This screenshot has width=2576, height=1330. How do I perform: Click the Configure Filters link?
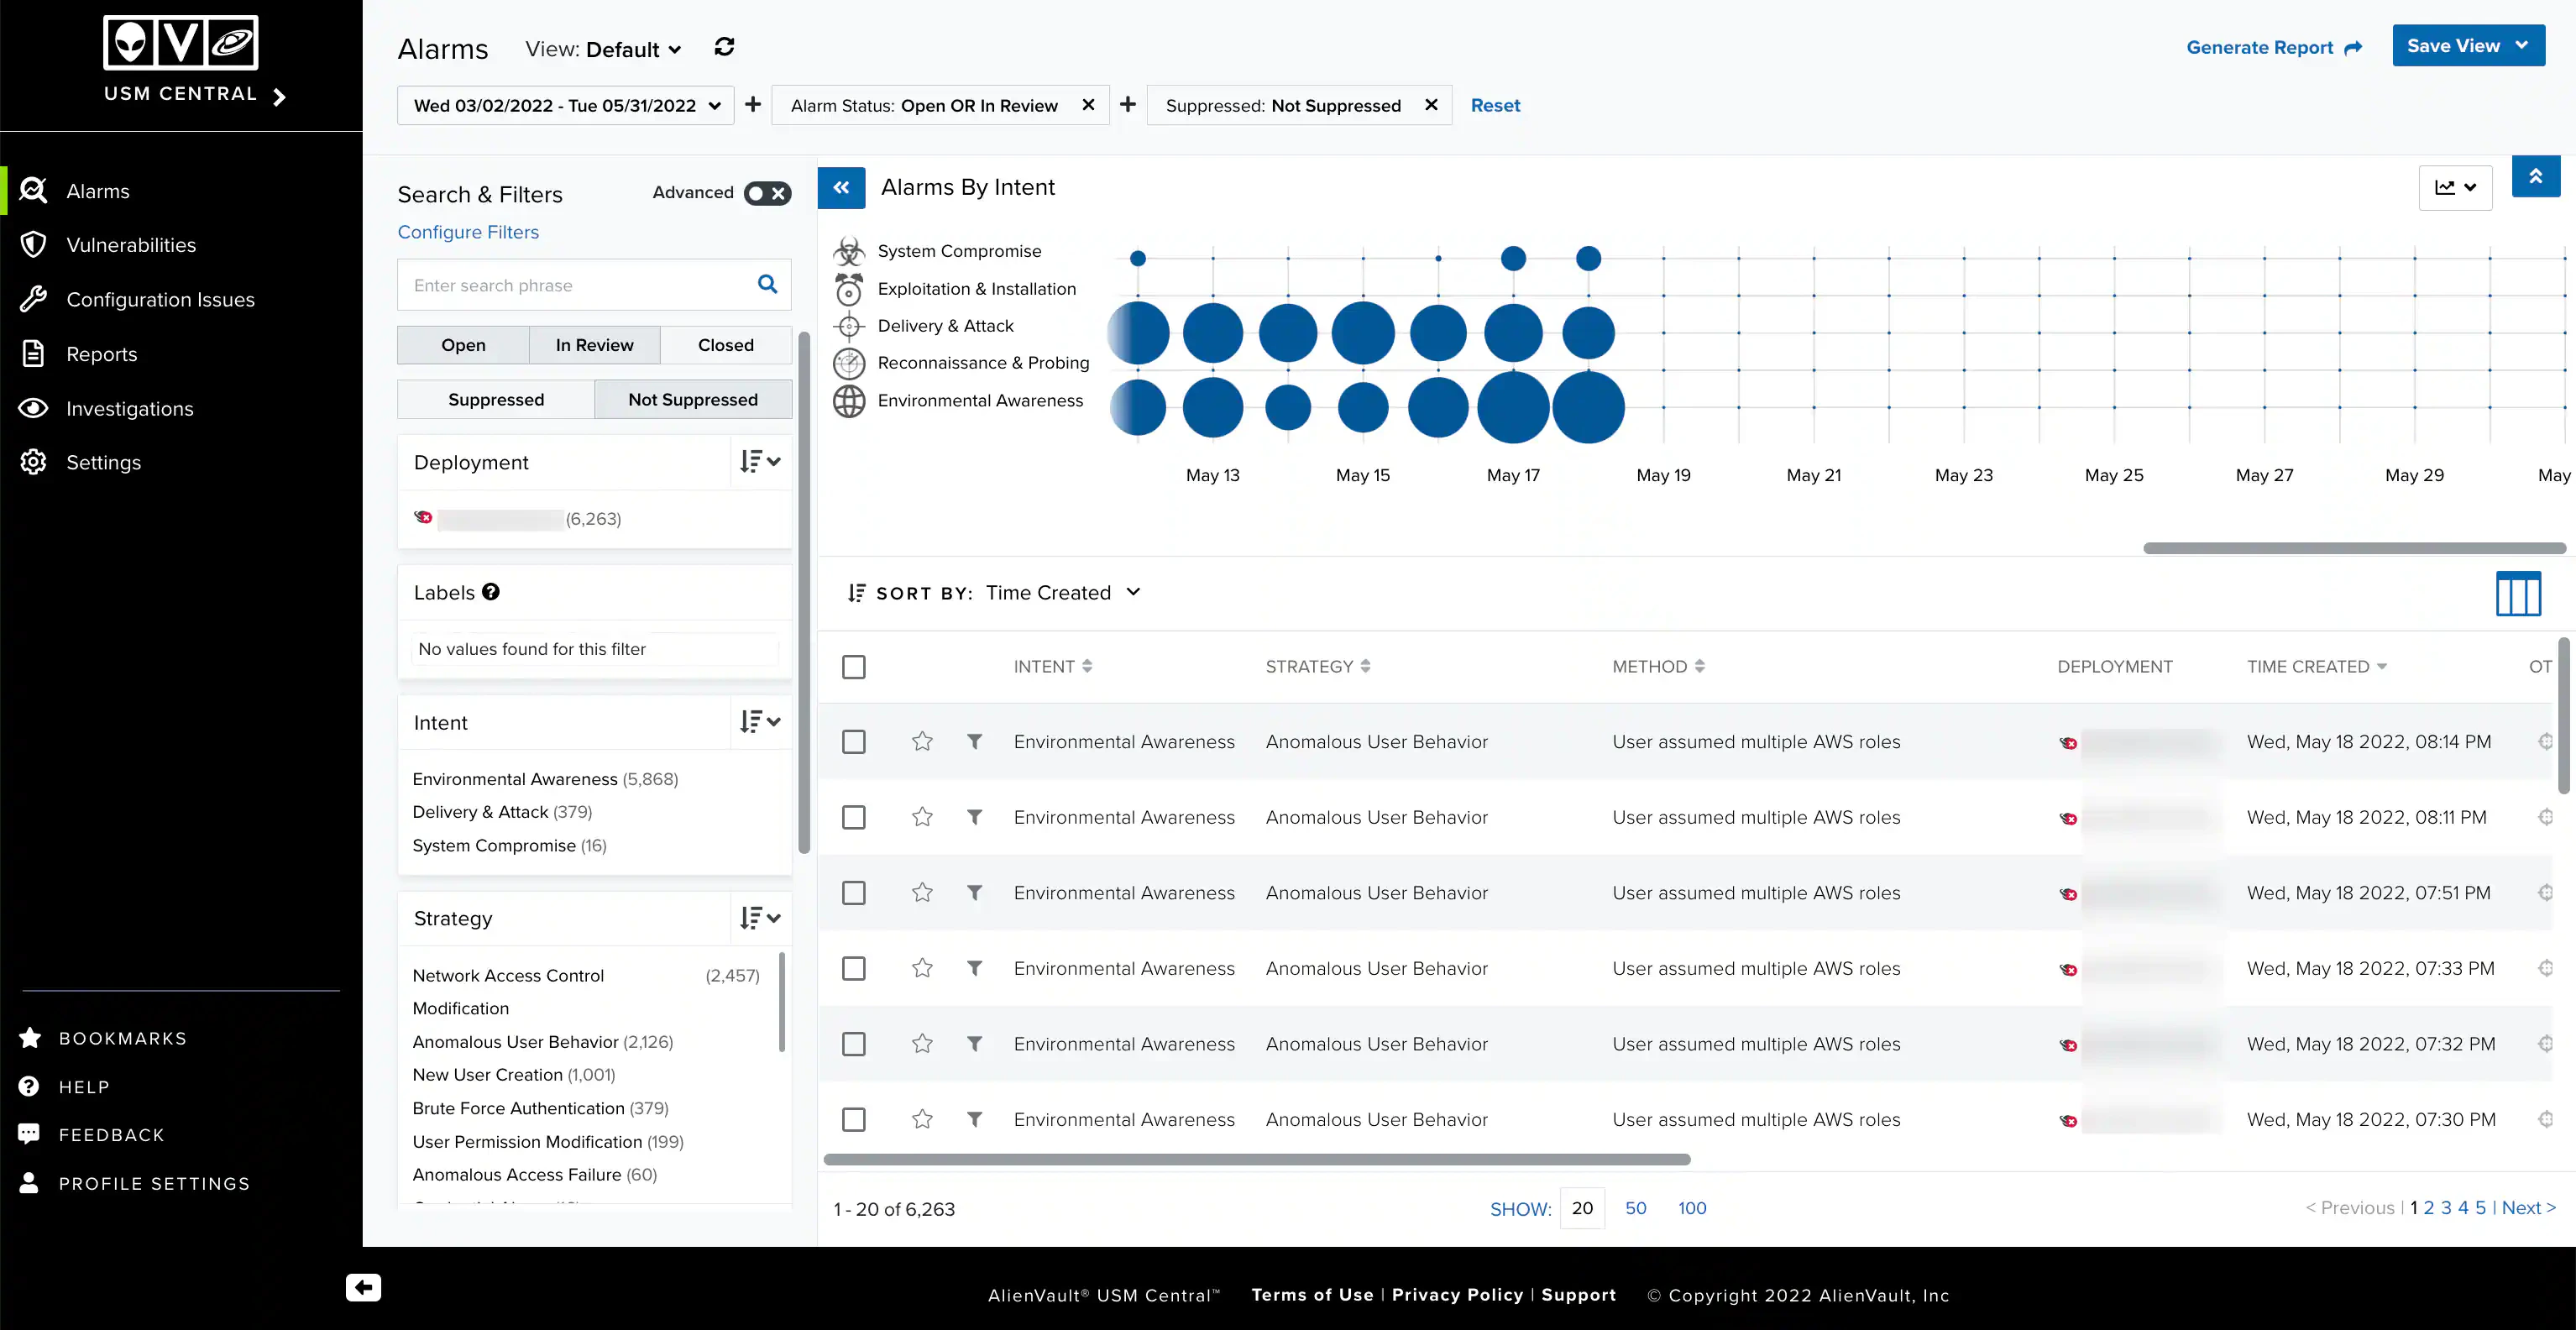click(468, 232)
